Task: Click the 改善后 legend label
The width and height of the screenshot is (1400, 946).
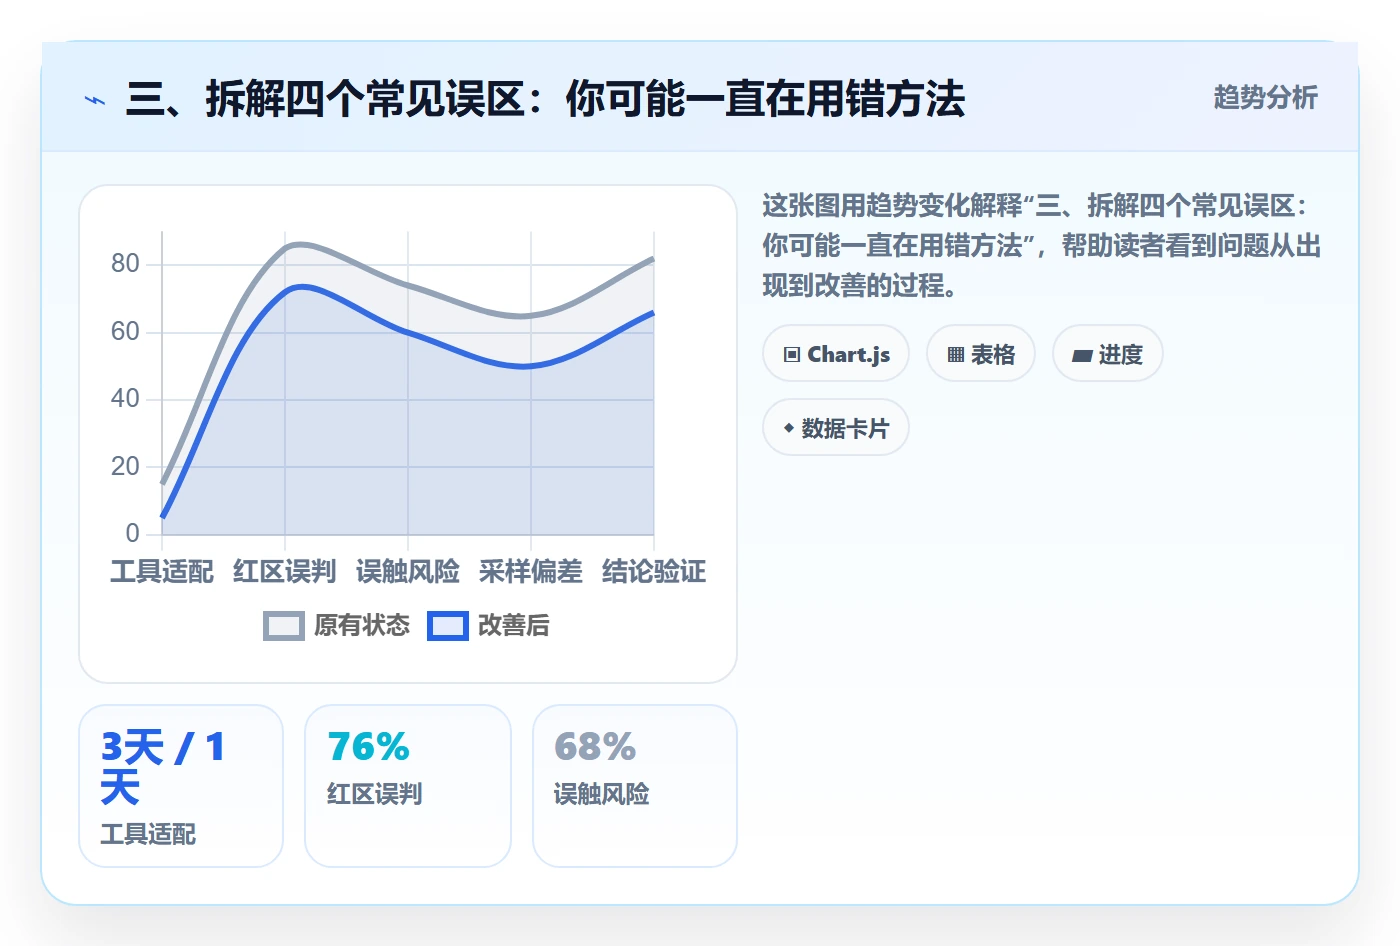Action: click(514, 626)
